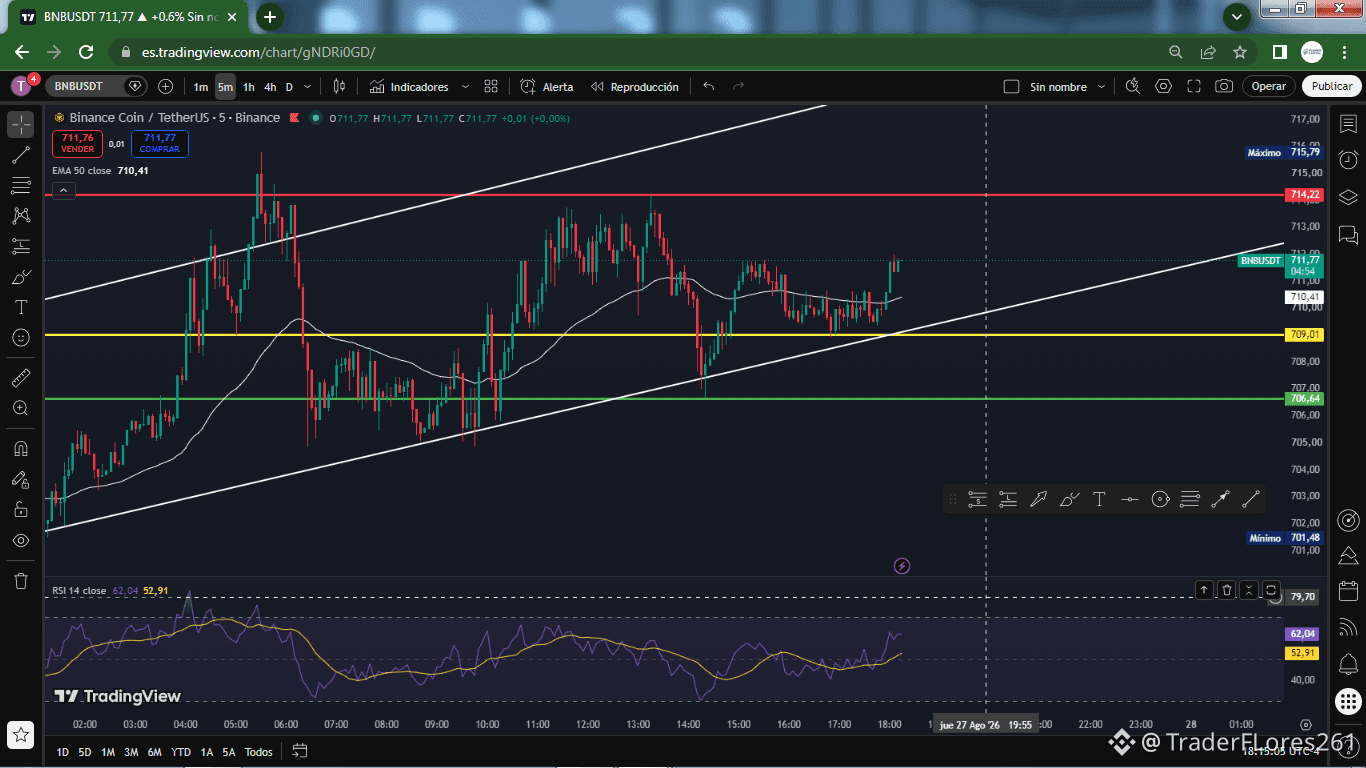Open the watchlist panel in right sidebar
Image resolution: width=1366 pixels, height=768 pixels.
1348,124
